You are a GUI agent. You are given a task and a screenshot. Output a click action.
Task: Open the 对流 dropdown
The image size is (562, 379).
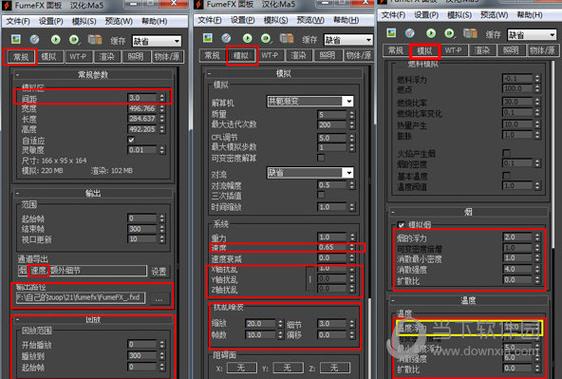[310, 173]
